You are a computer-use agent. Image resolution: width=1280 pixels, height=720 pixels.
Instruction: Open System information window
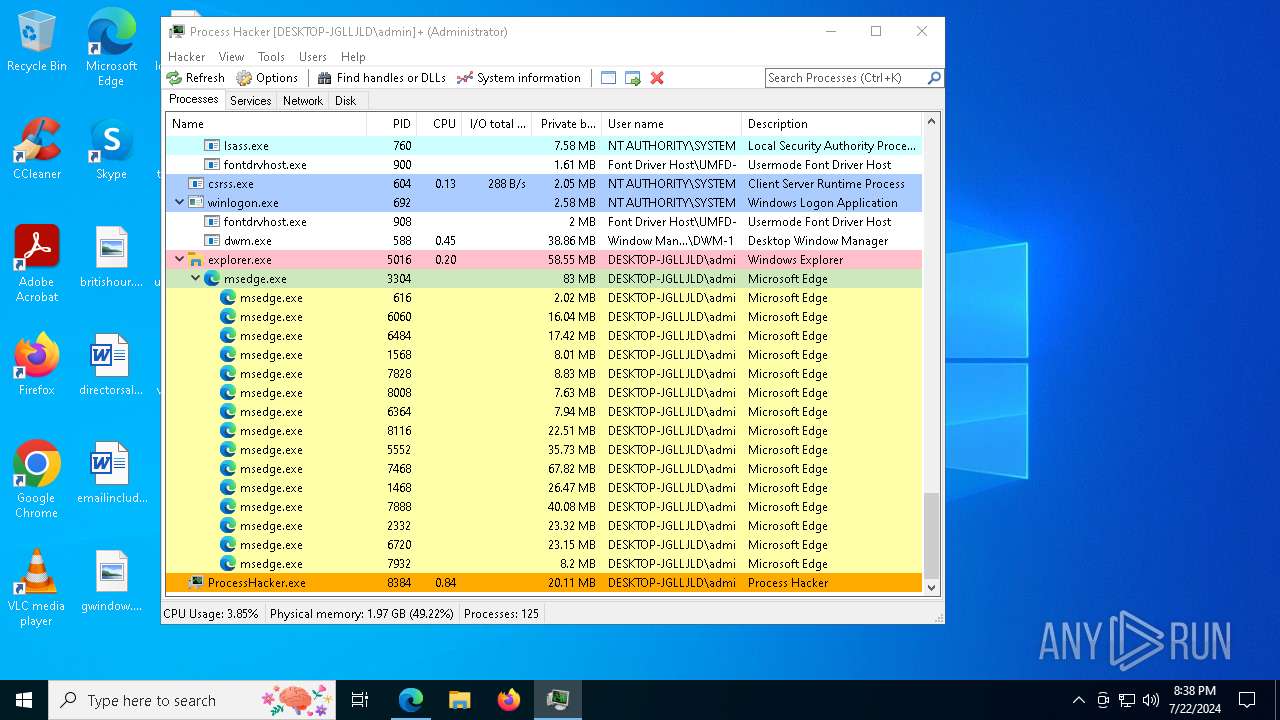518,78
